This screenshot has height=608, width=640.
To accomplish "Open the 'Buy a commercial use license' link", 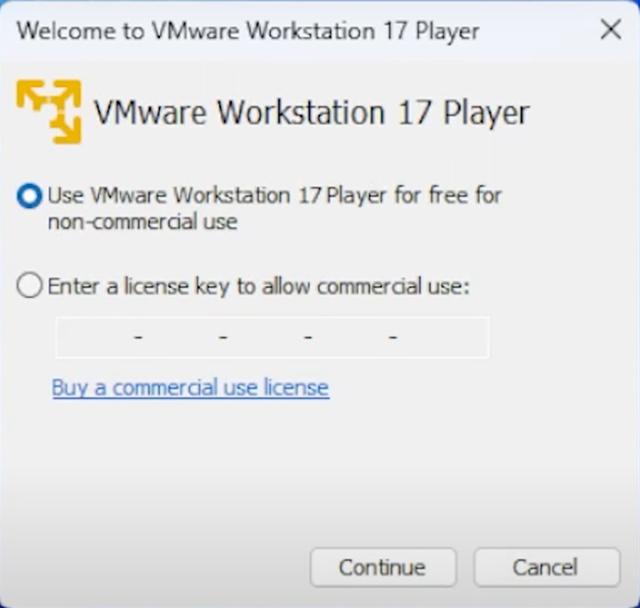I will click(x=190, y=387).
